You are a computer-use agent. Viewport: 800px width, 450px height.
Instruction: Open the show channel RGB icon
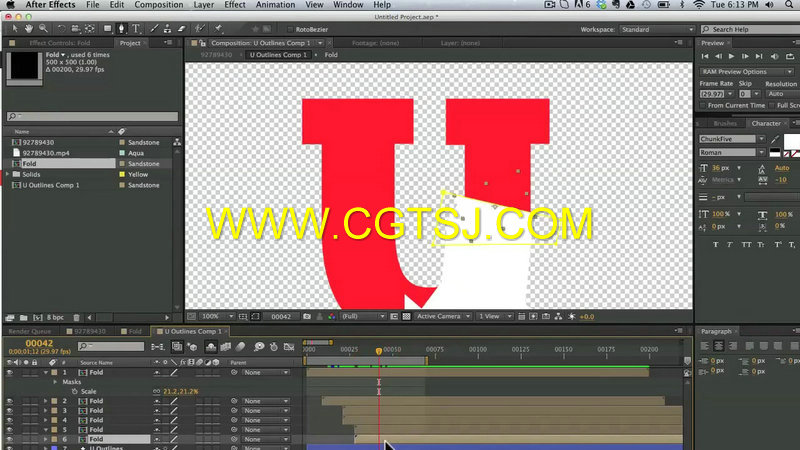[332, 316]
